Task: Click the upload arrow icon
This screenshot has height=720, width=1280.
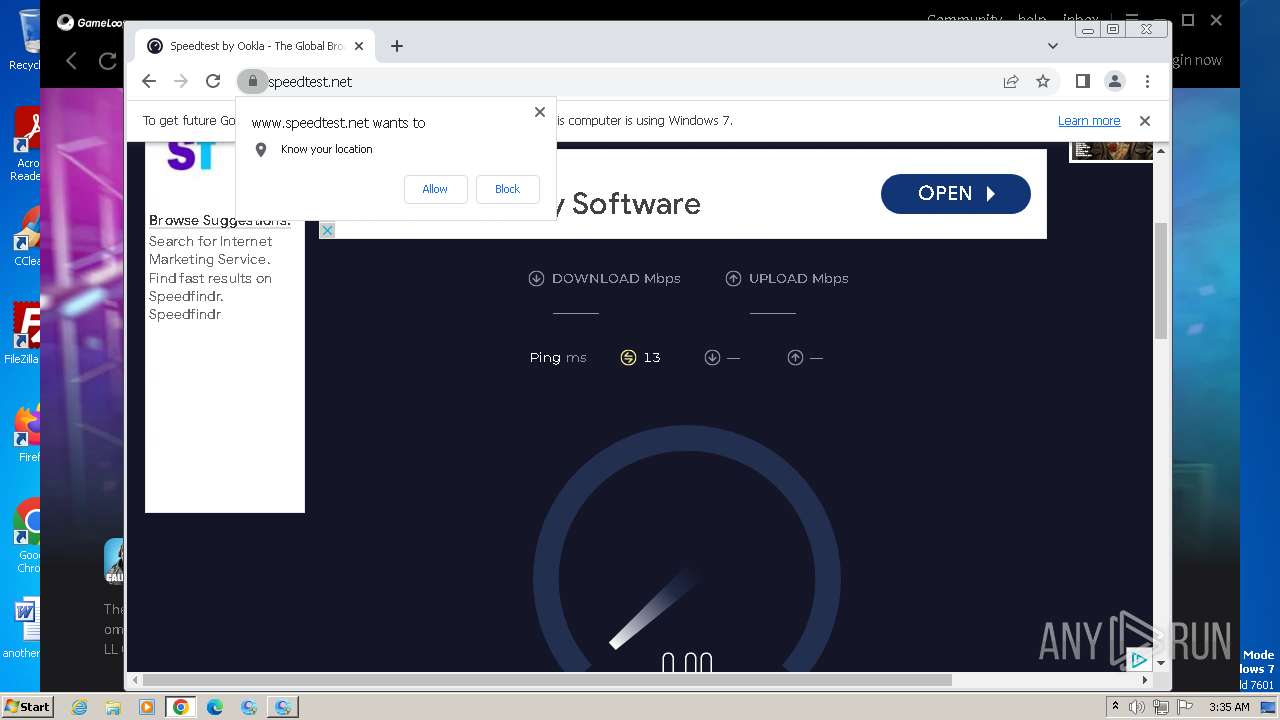Action: click(x=733, y=279)
